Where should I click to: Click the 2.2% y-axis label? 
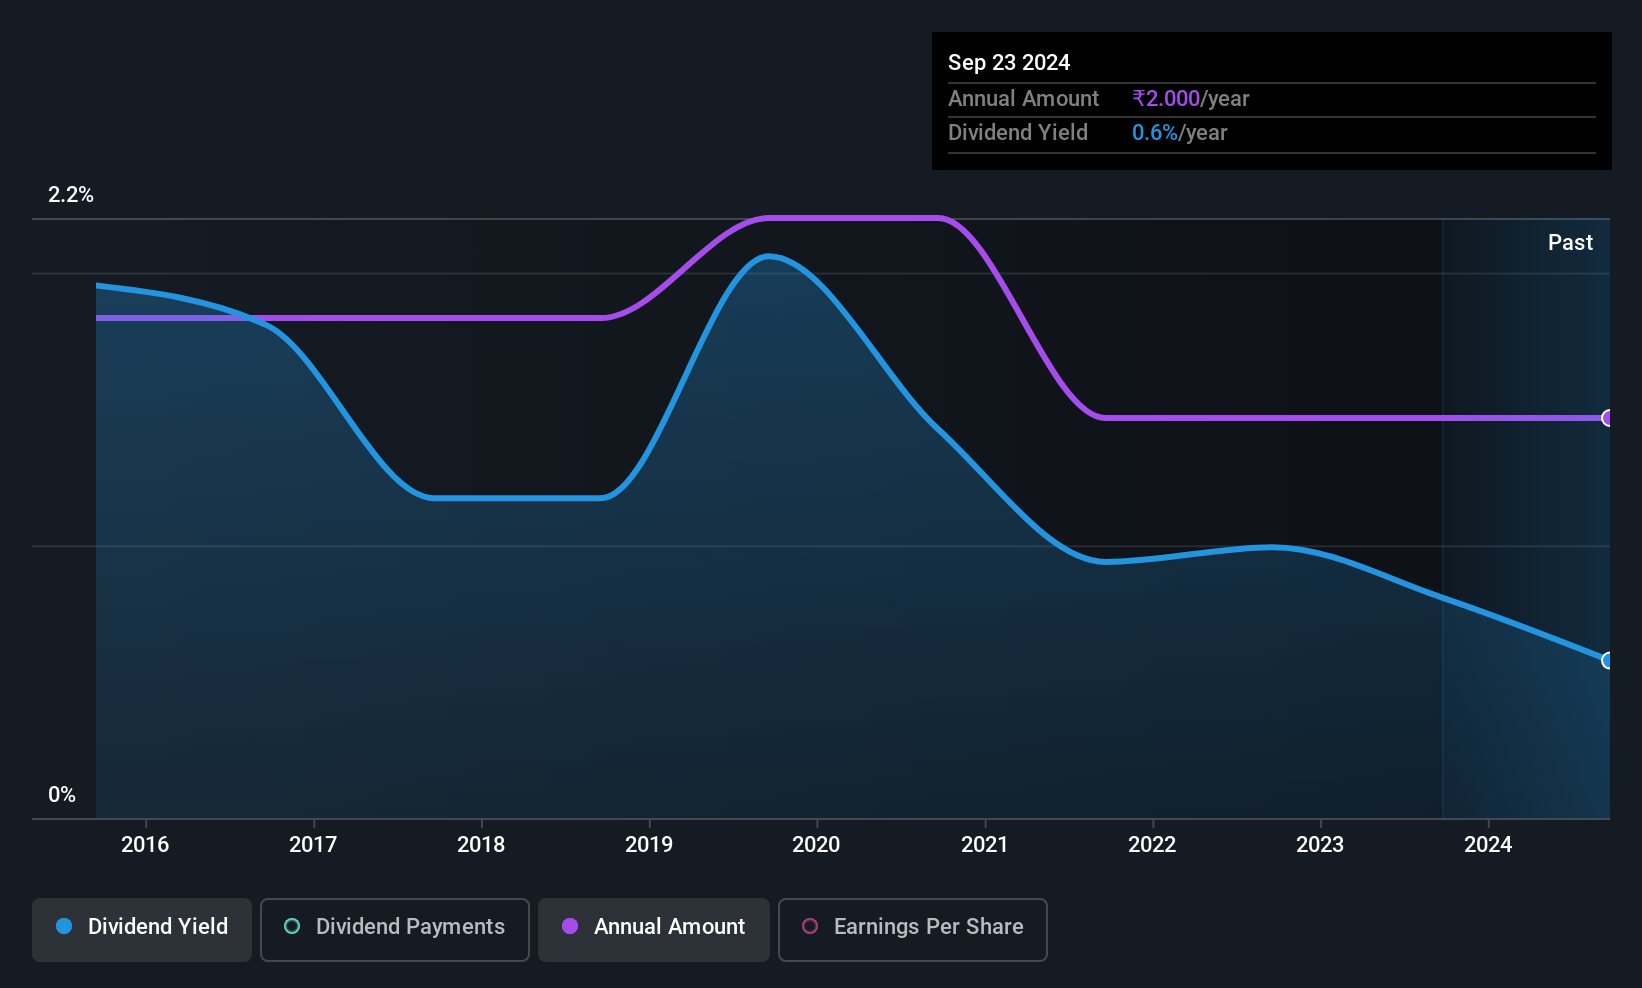coord(71,195)
